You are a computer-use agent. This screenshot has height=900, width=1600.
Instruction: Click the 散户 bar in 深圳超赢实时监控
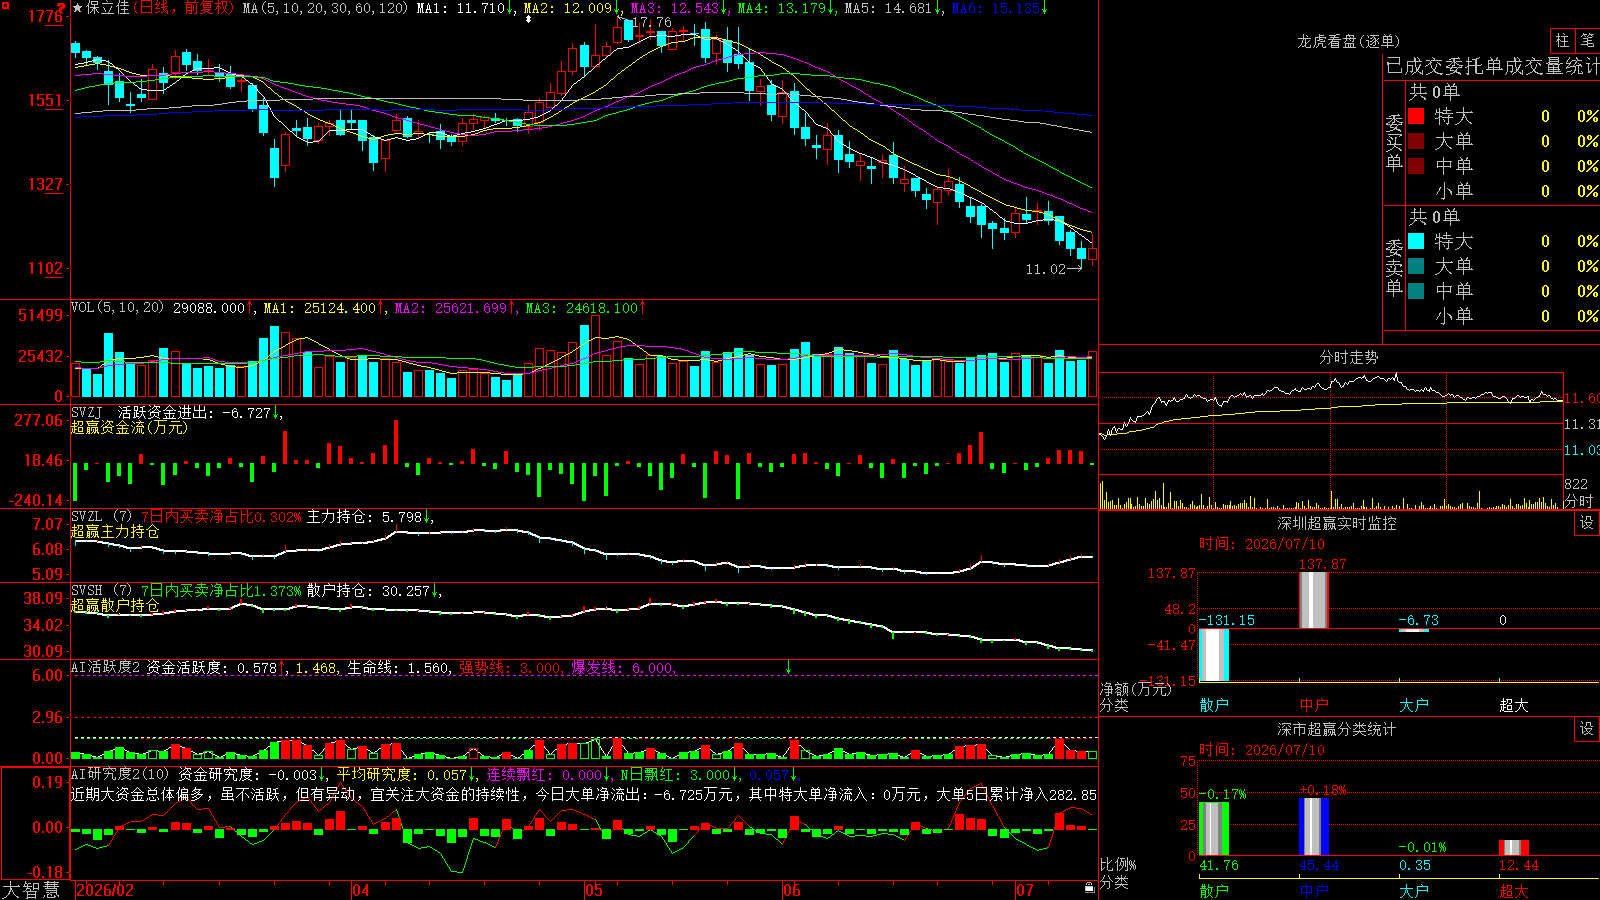pyautogui.click(x=1213, y=655)
